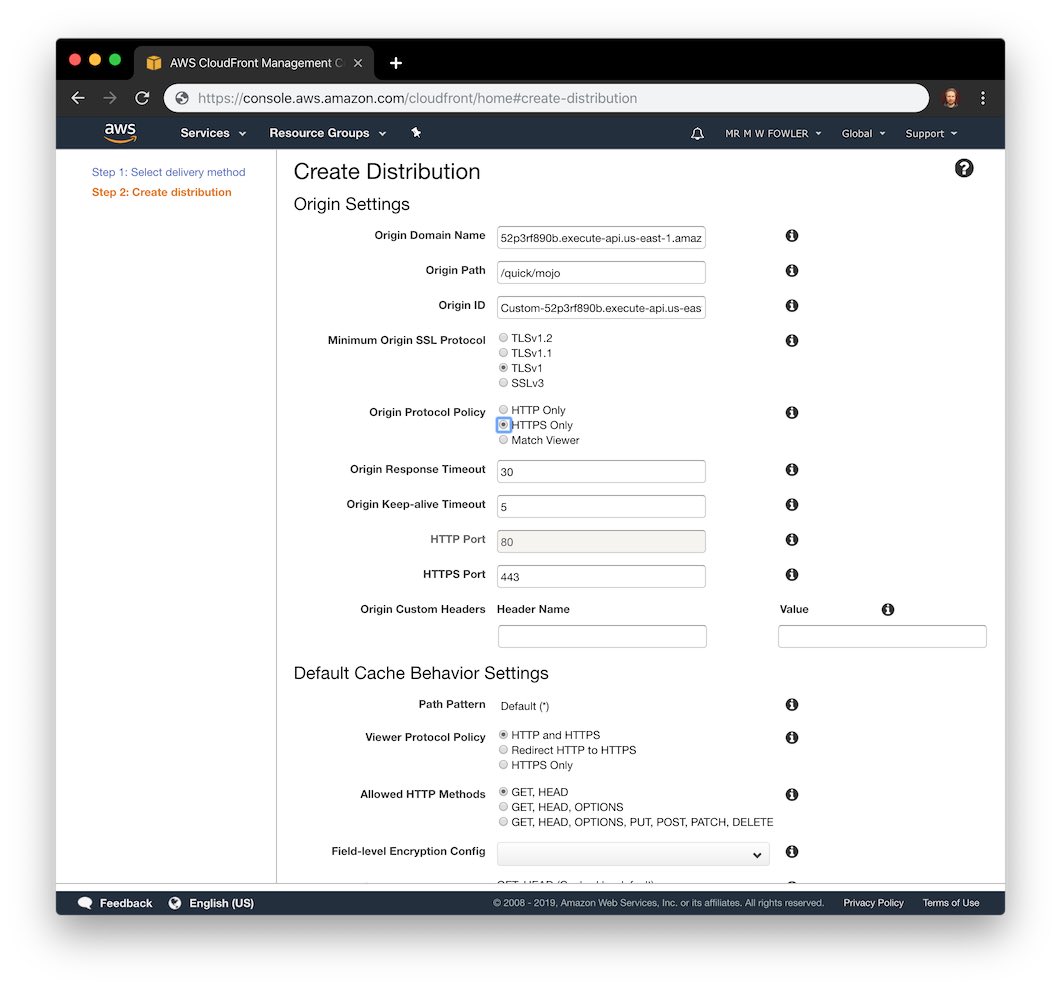Go to Step 1: Select delivery method
Viewport: 1061px width, 989px height.
click(168, 172)
